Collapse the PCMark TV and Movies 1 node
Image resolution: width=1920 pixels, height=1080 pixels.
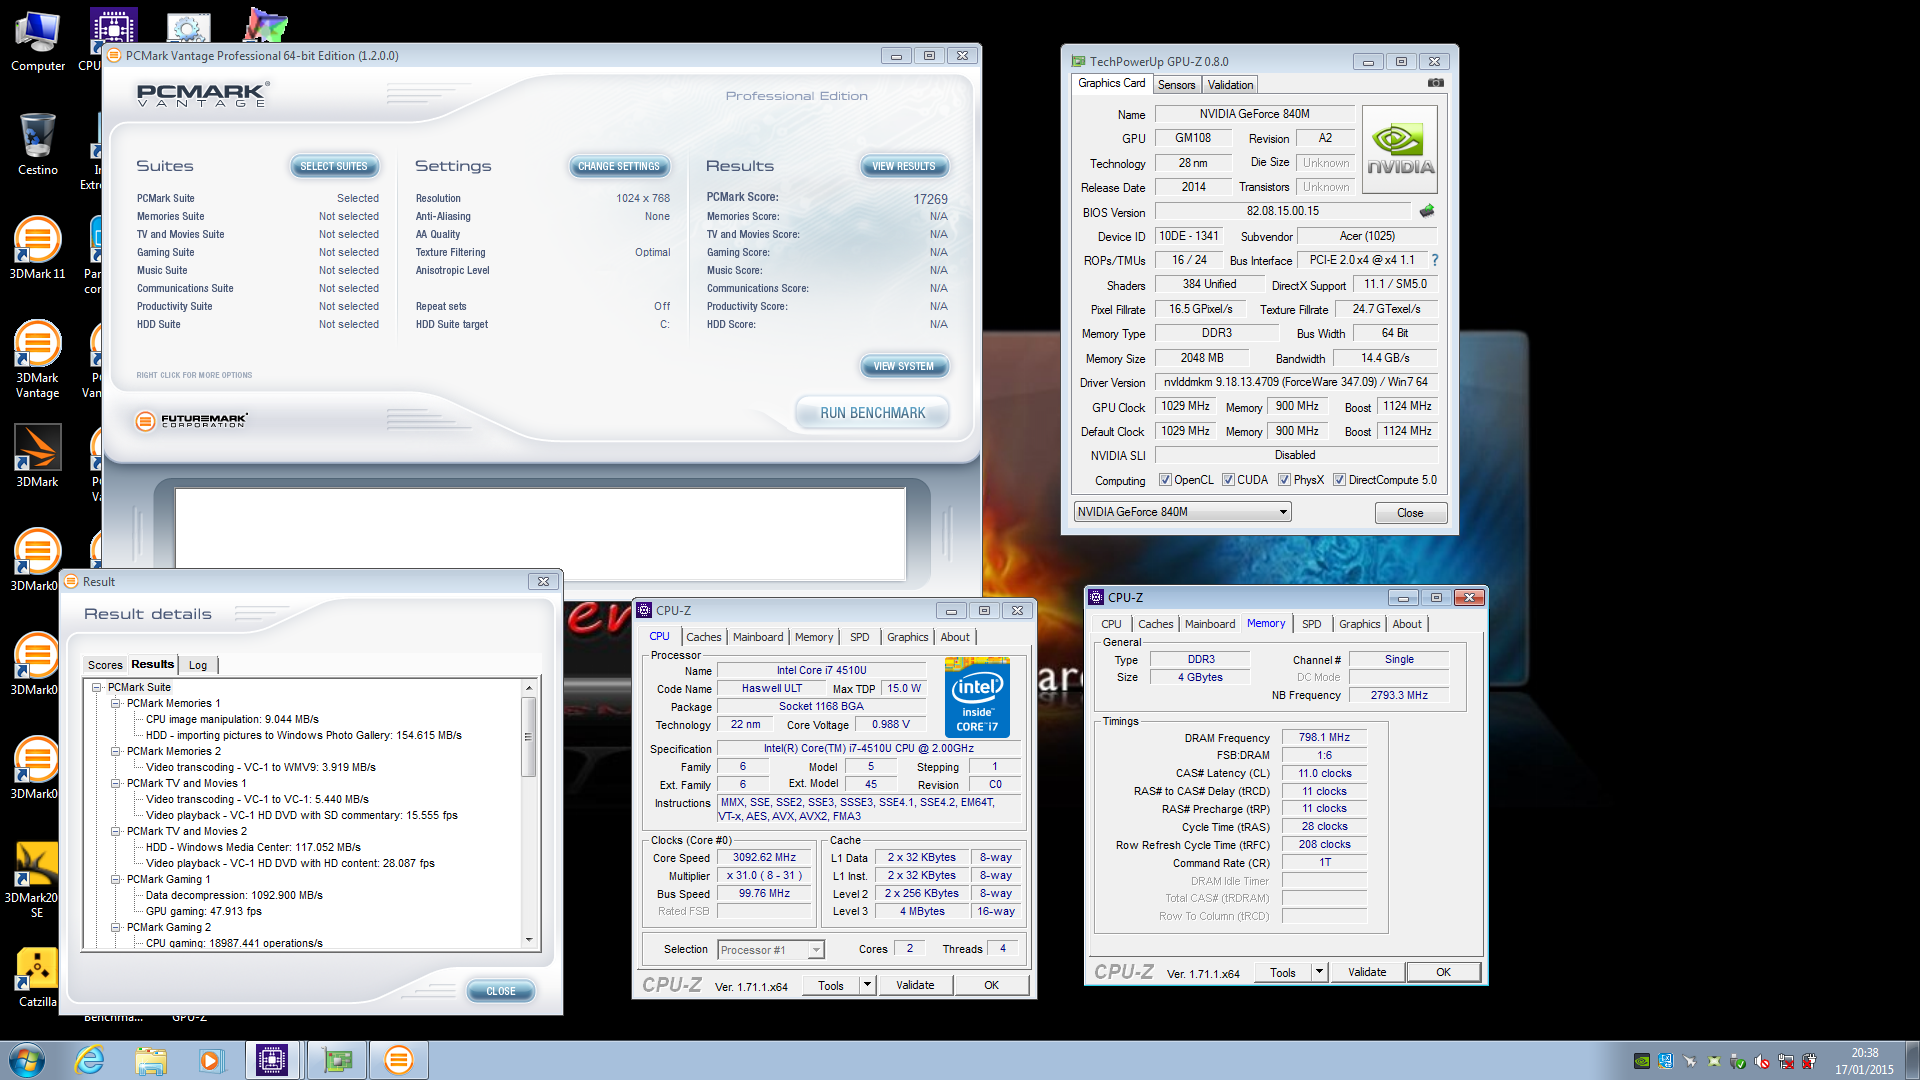[x=116, y=783]
